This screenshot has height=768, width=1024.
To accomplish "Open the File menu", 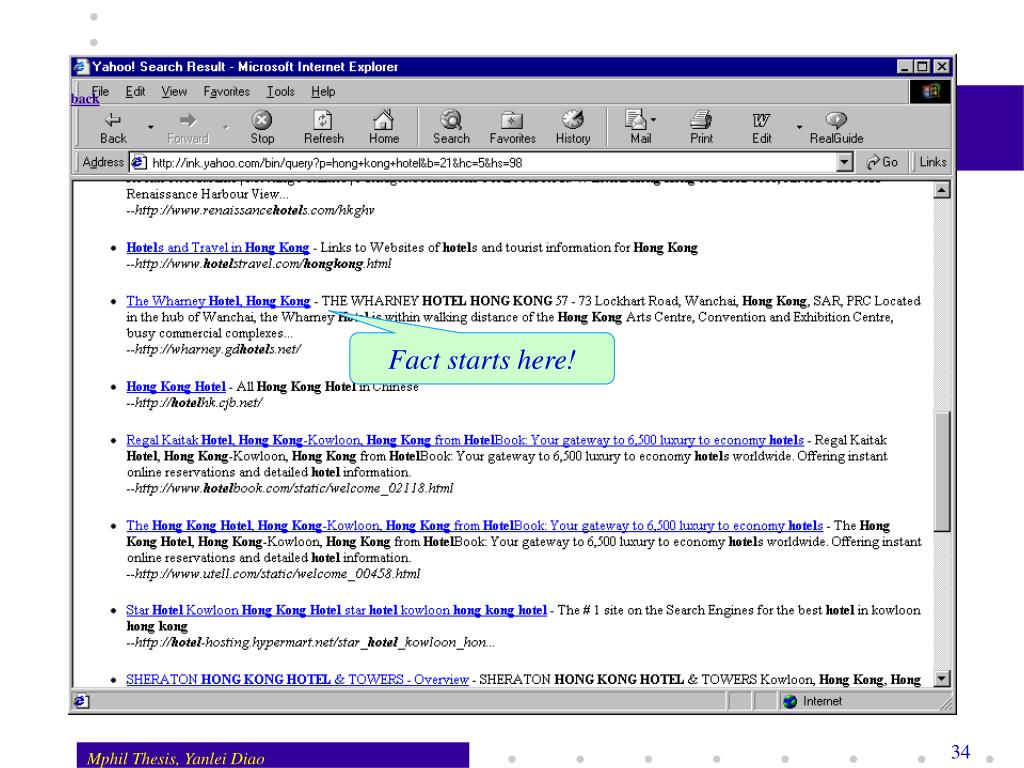I will coord(100,91).
